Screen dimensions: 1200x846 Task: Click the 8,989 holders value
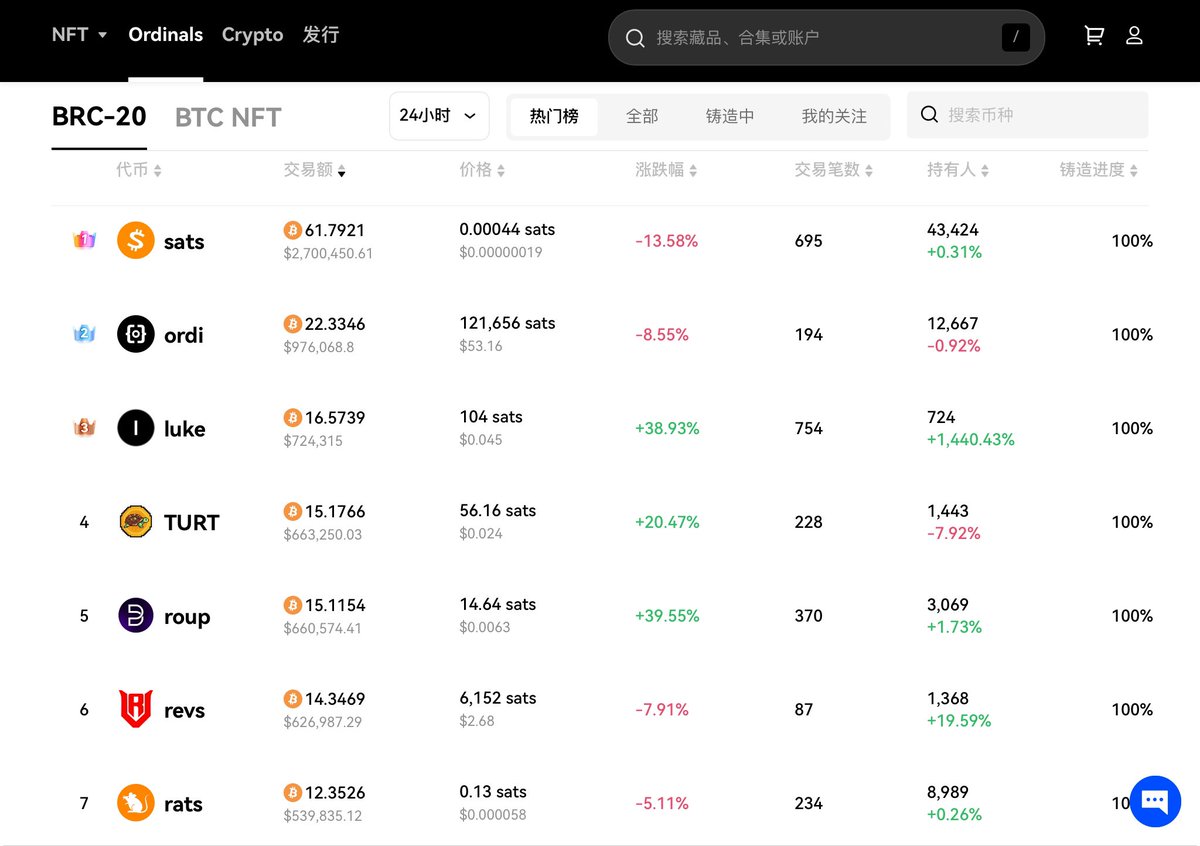pos(947,792)
